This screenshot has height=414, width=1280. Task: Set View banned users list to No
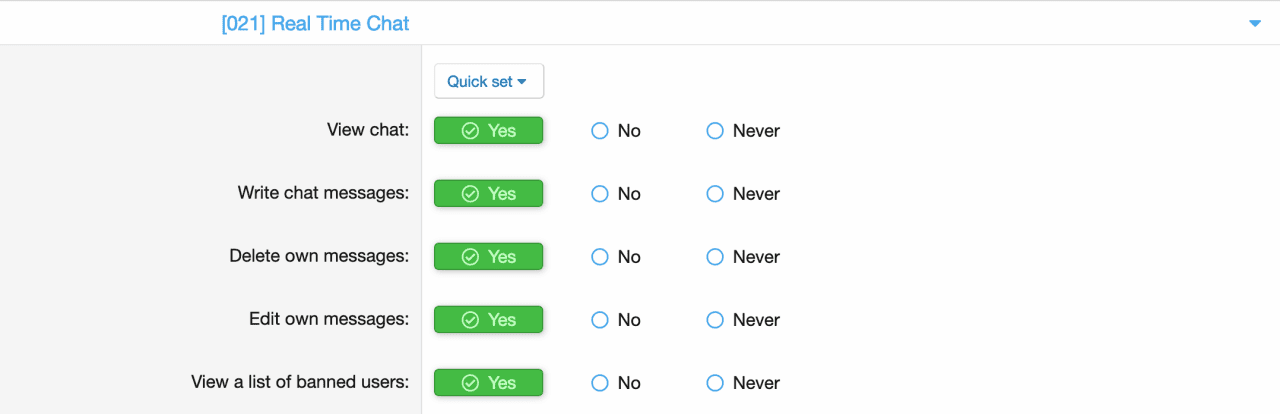(x=600, y=383)
